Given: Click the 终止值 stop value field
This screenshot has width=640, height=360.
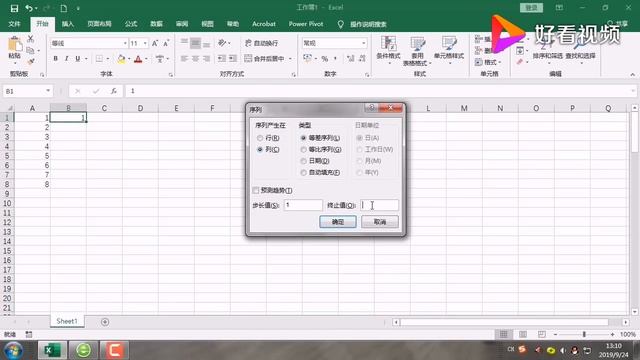Looking at the screenshot, I should pos(379,205).
